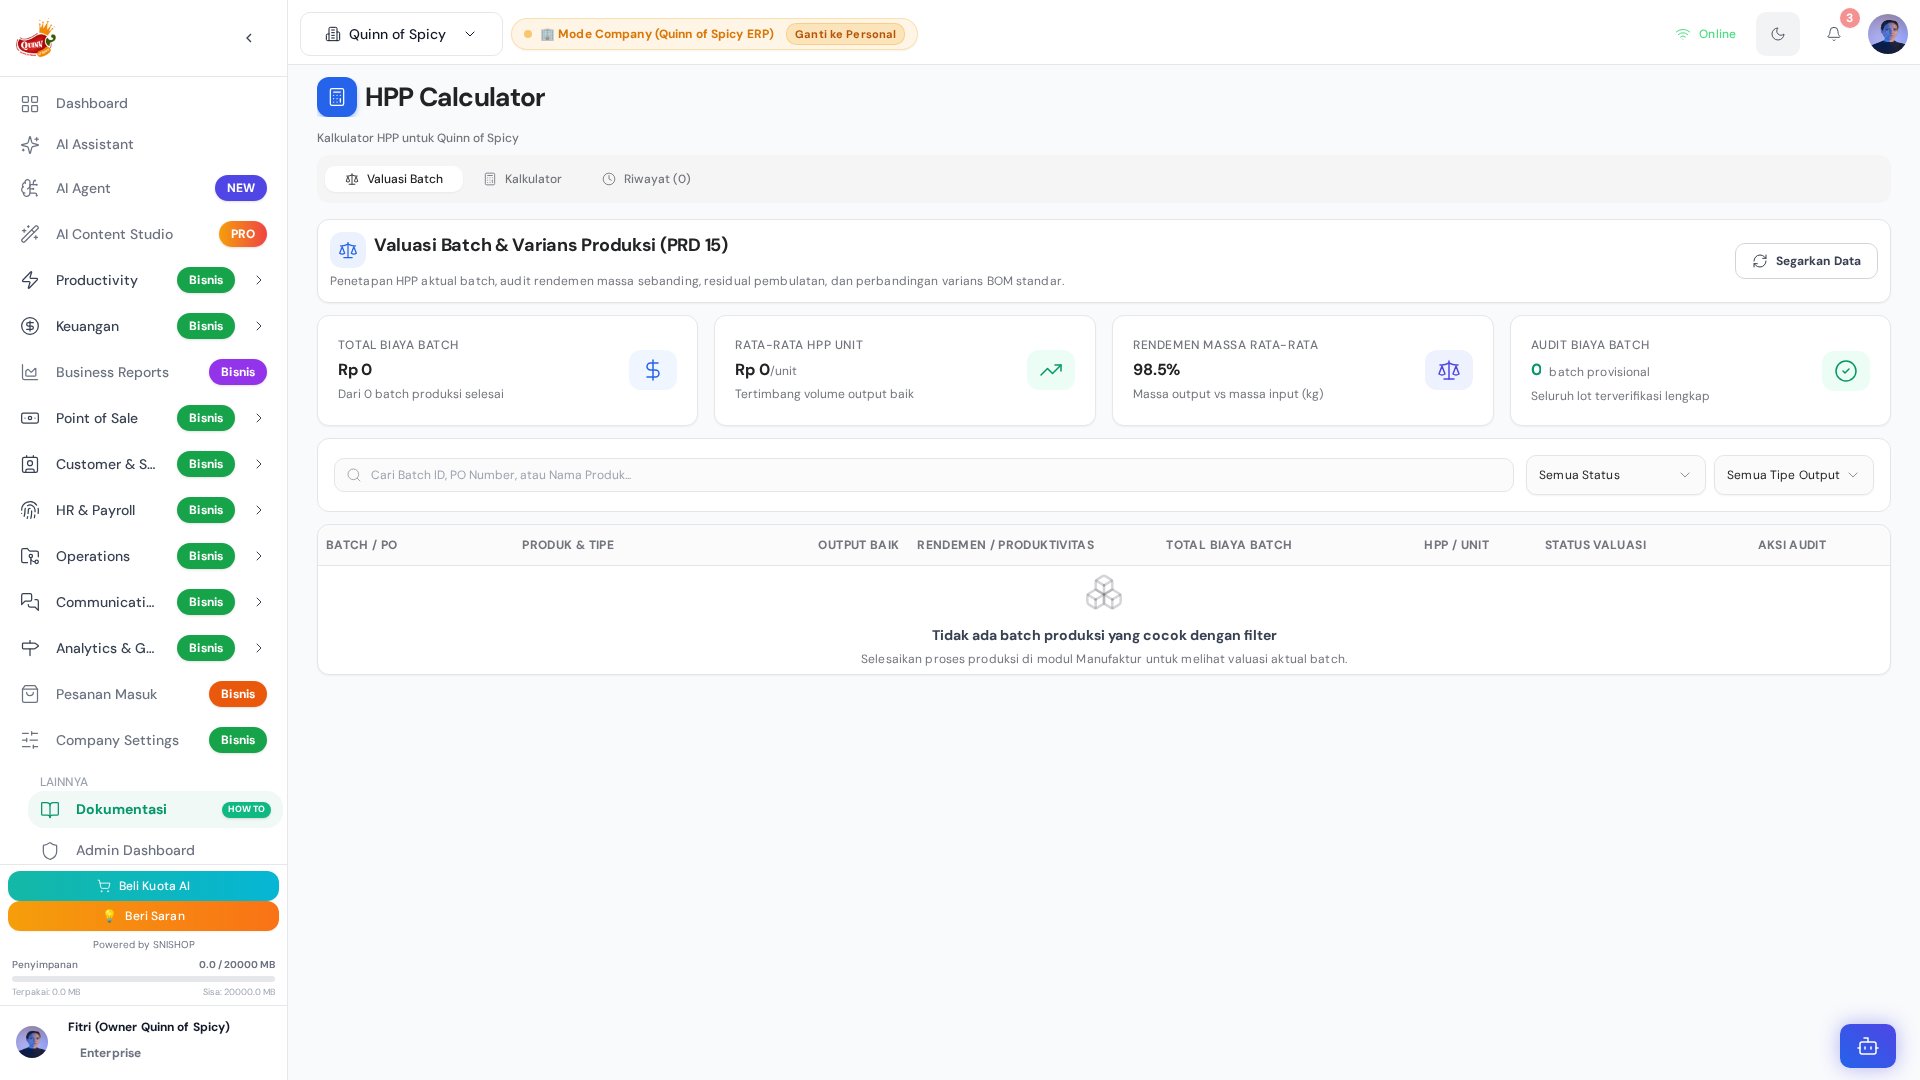Open Dashboard from the sidebar

tap(144, 104)
